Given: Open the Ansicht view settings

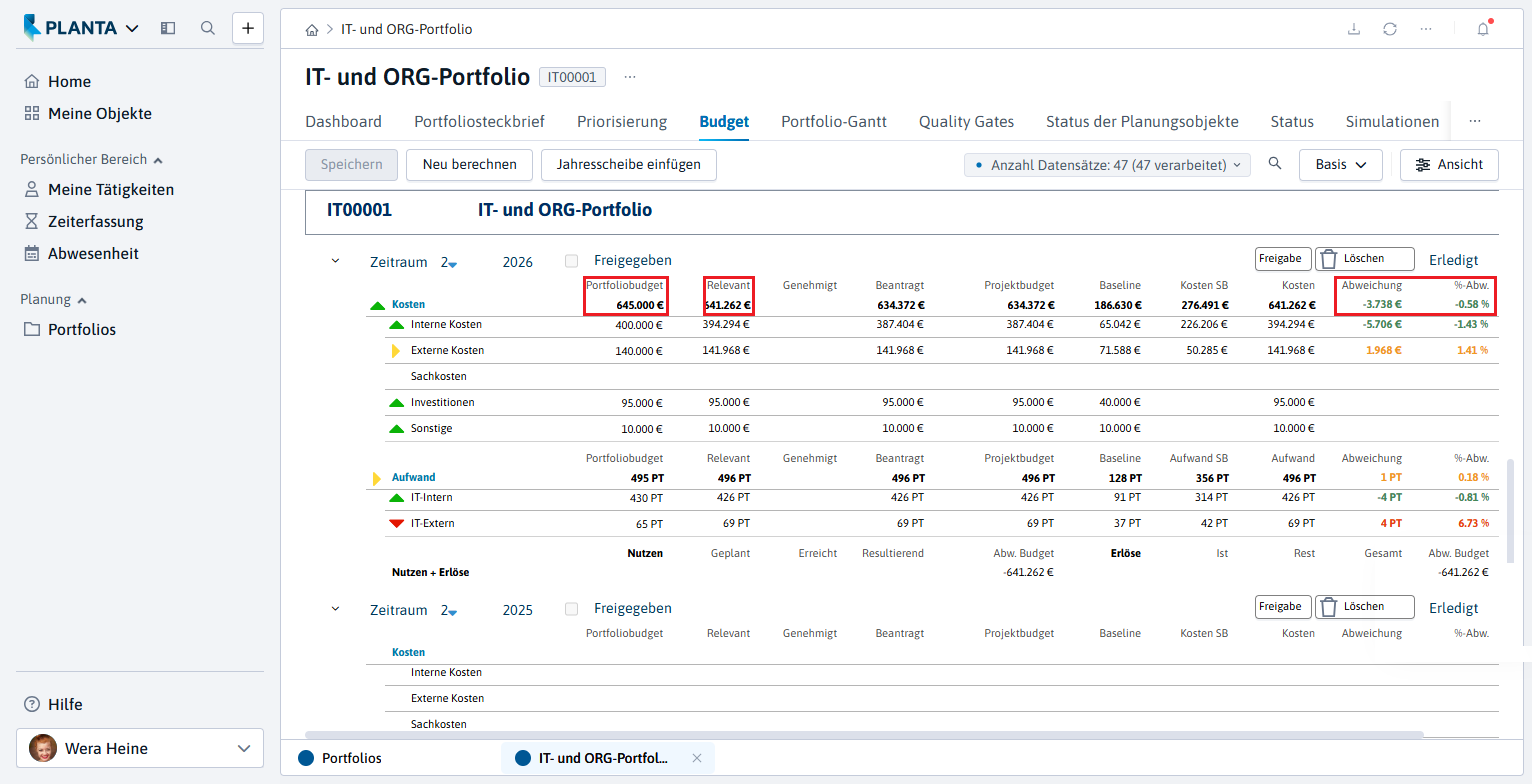Looking at the screenshot, I should pos(1449,165).
